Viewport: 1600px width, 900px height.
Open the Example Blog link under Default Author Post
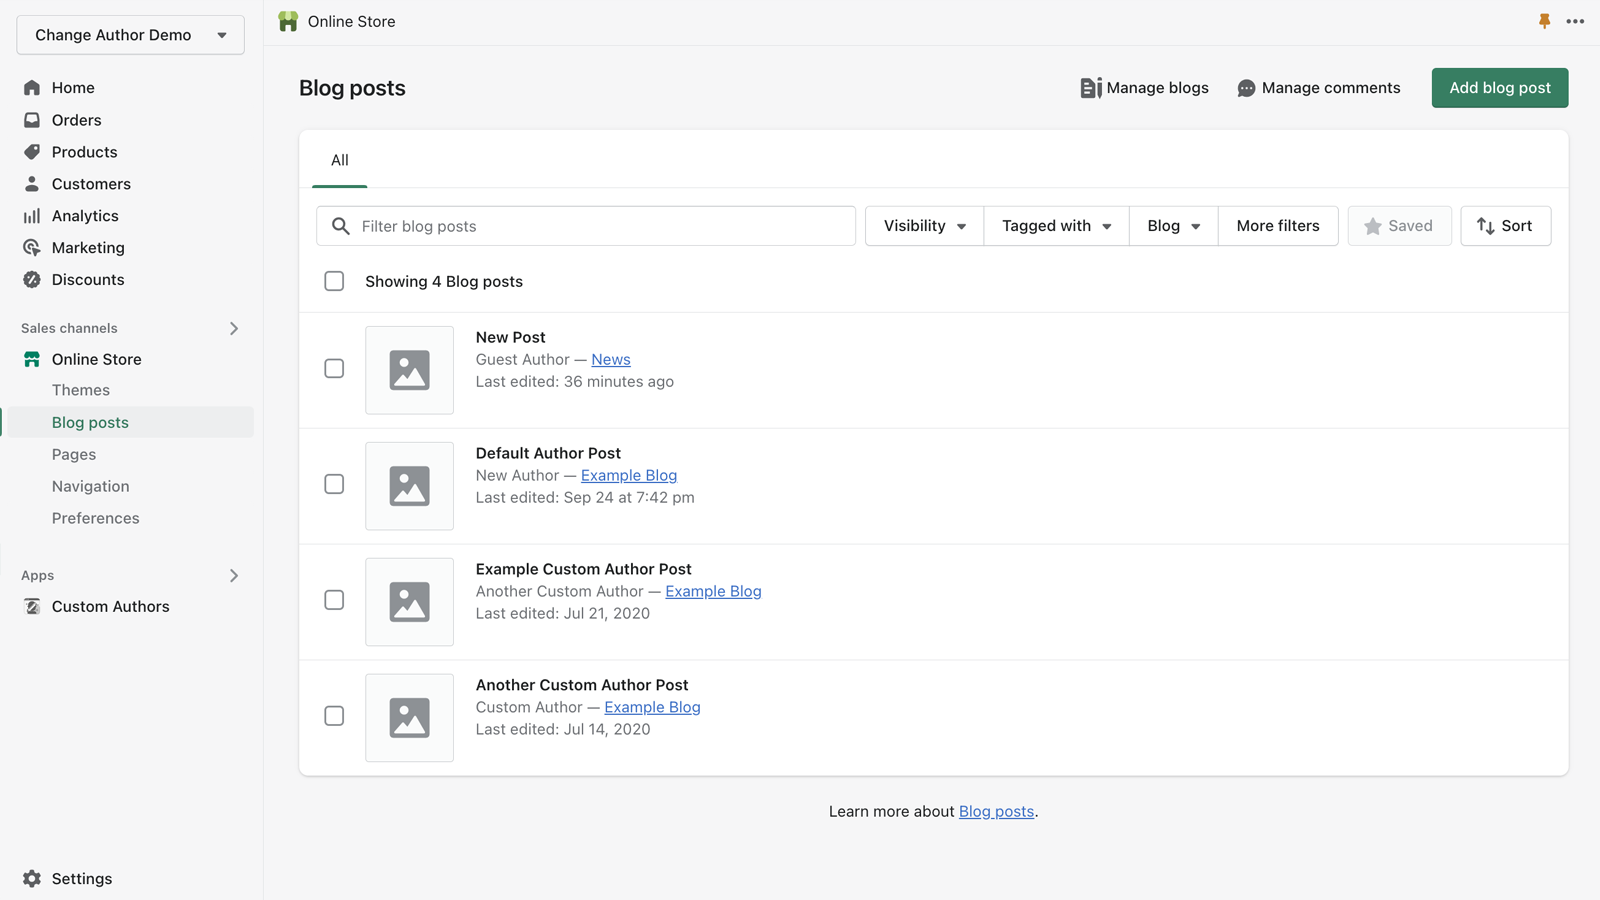pyautogui.click(x=629, y=475)
